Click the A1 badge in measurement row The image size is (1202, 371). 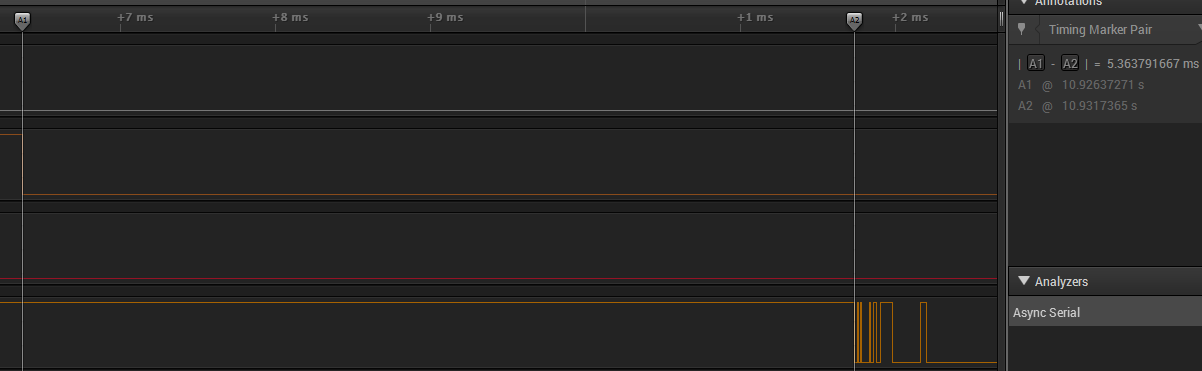(x=1036, y=63)
